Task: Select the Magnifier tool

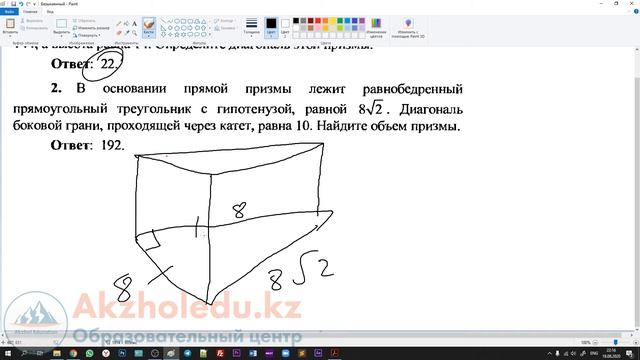Action: pyautogui.click(x=134, y=33)
